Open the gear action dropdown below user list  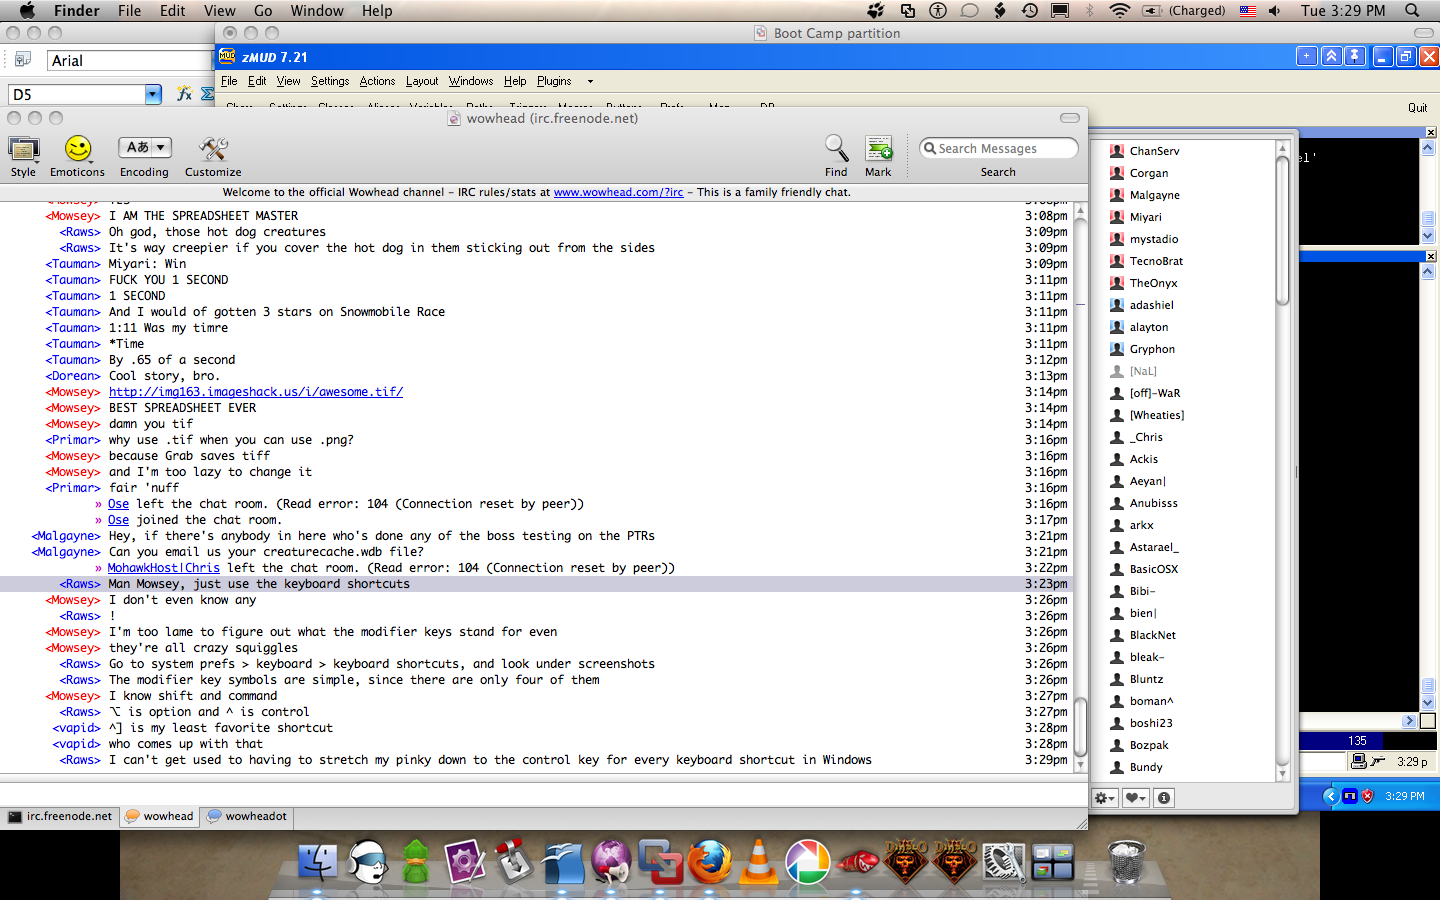(x=1104, y=798)
